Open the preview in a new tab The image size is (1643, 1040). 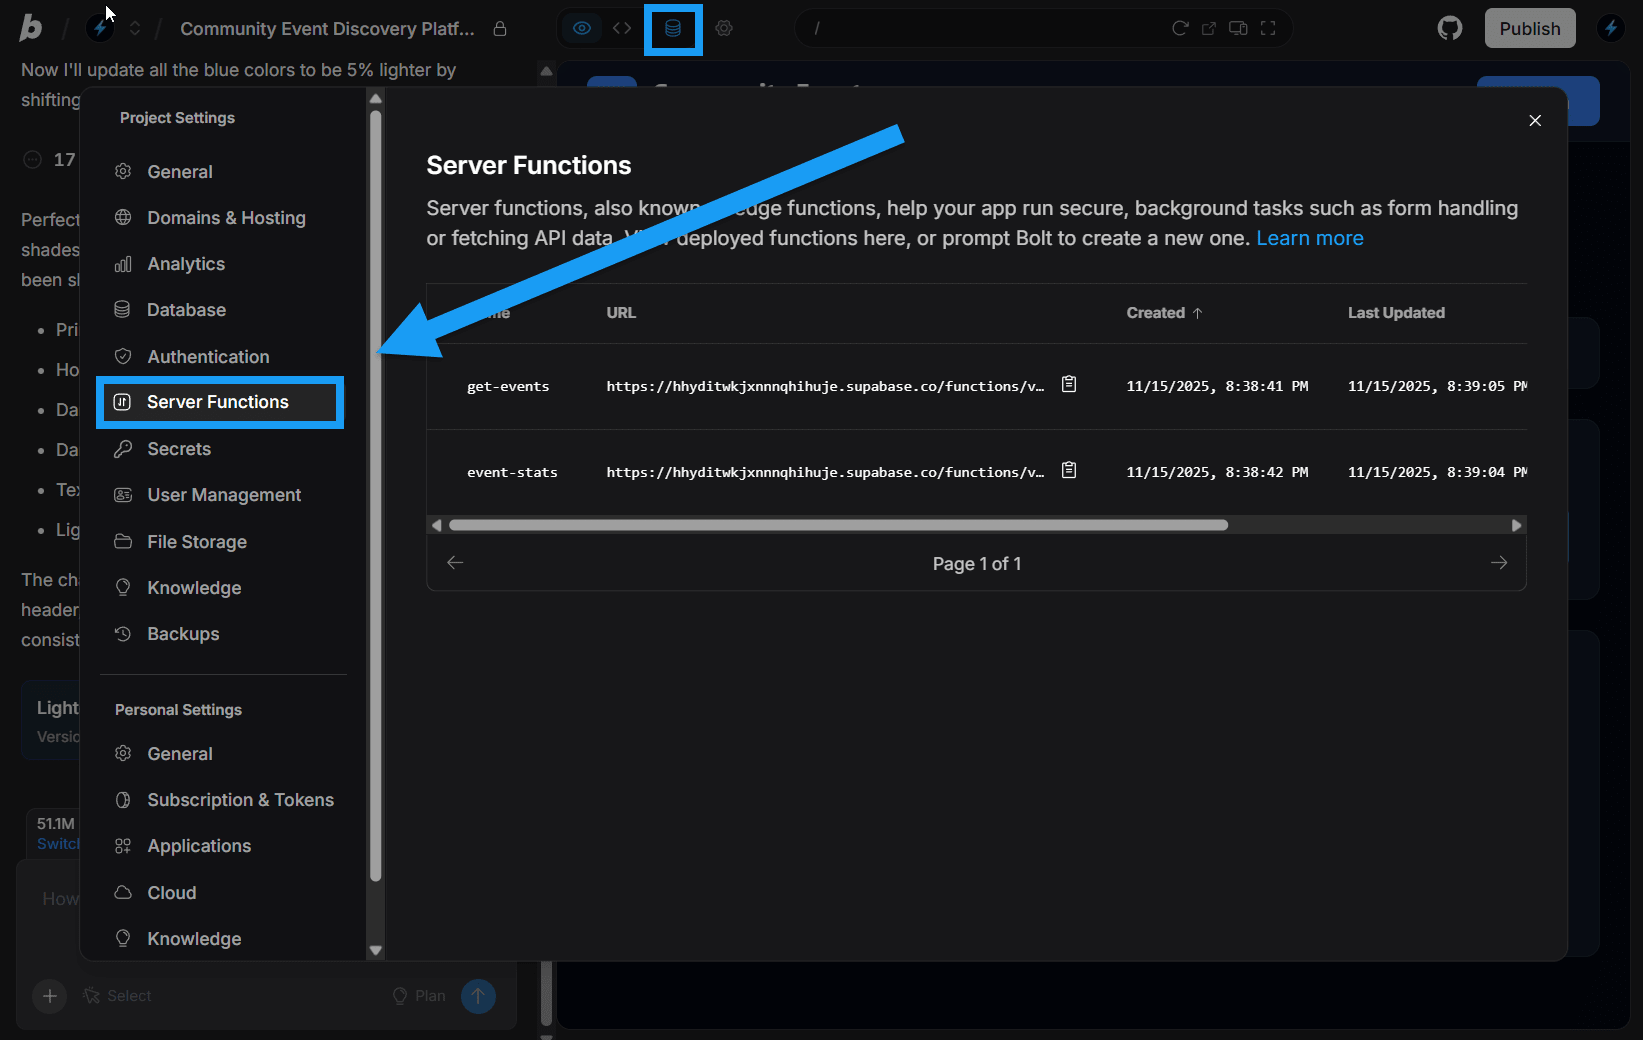coord(1210,28)
